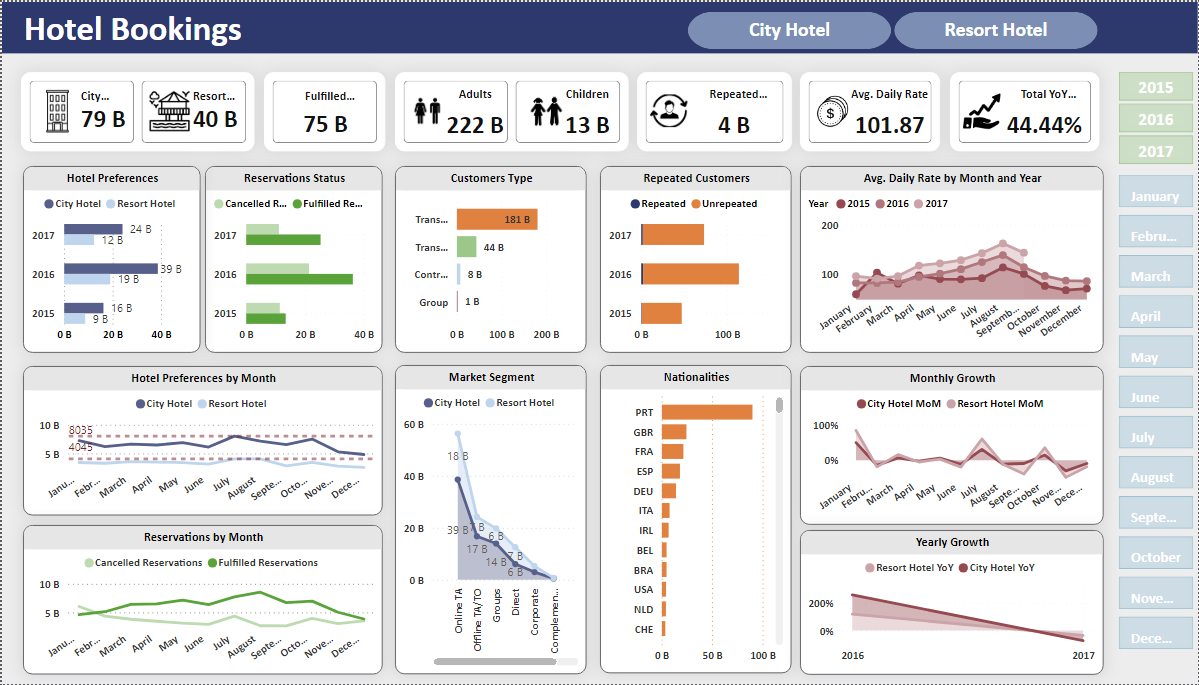Click Resort Hotel YoY legend entry

[x=910, y=567]
